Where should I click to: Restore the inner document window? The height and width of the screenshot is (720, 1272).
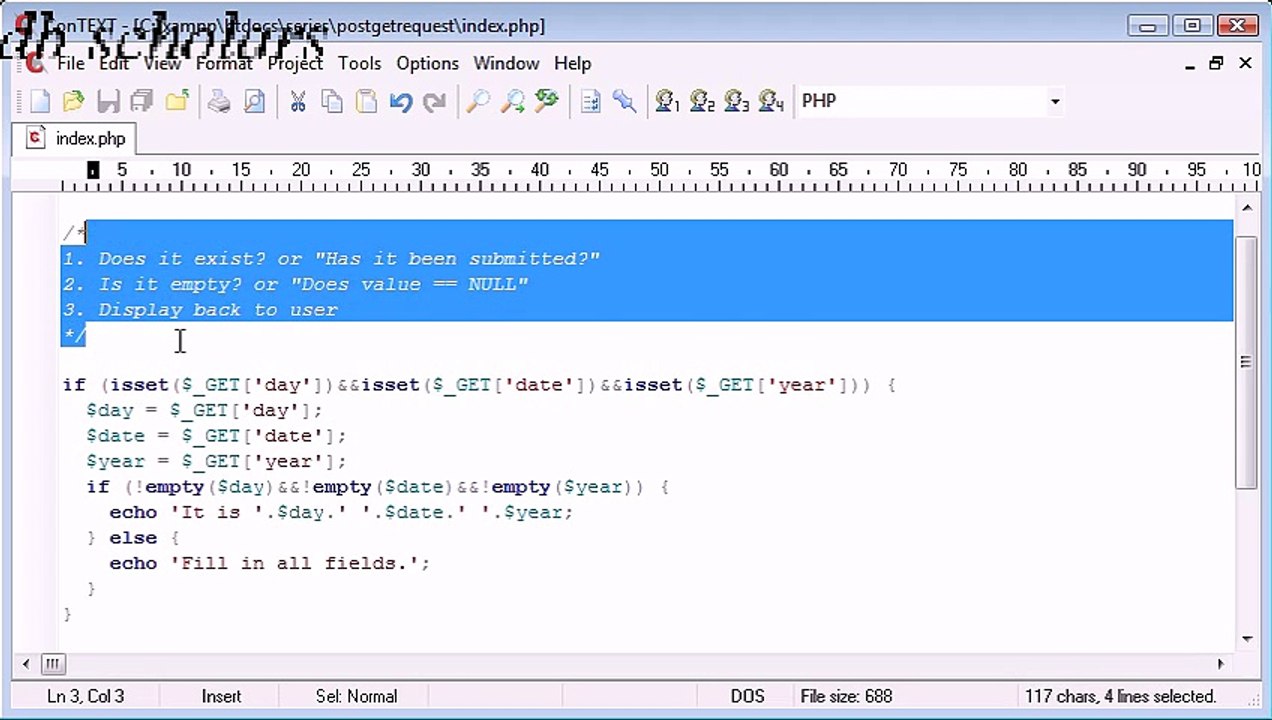1216,63
